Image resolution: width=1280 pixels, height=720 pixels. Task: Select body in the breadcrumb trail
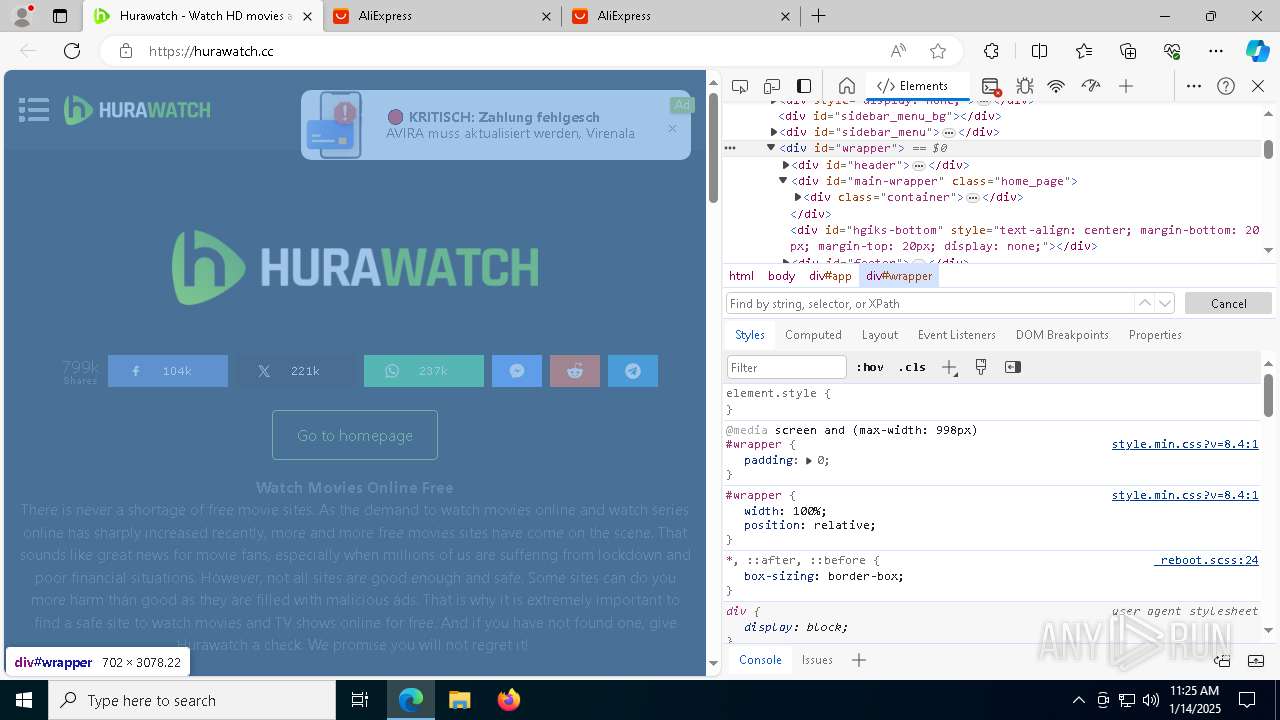pos(781,276)
